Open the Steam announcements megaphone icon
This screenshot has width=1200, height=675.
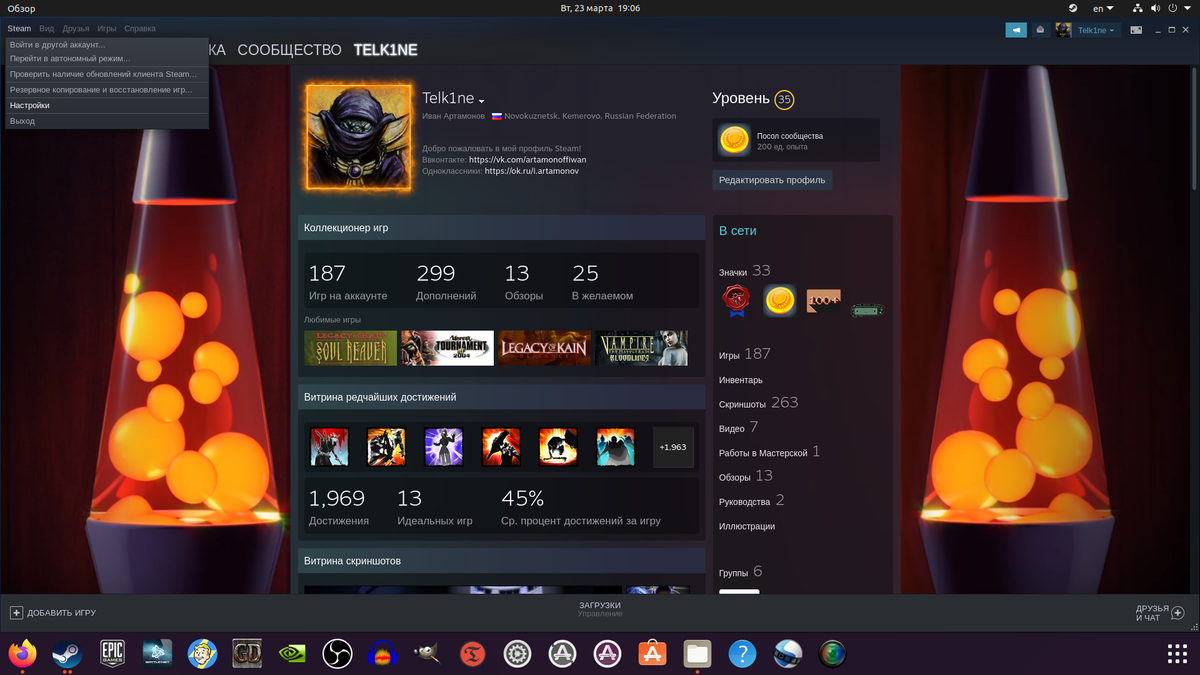[x=1016, y=30]
